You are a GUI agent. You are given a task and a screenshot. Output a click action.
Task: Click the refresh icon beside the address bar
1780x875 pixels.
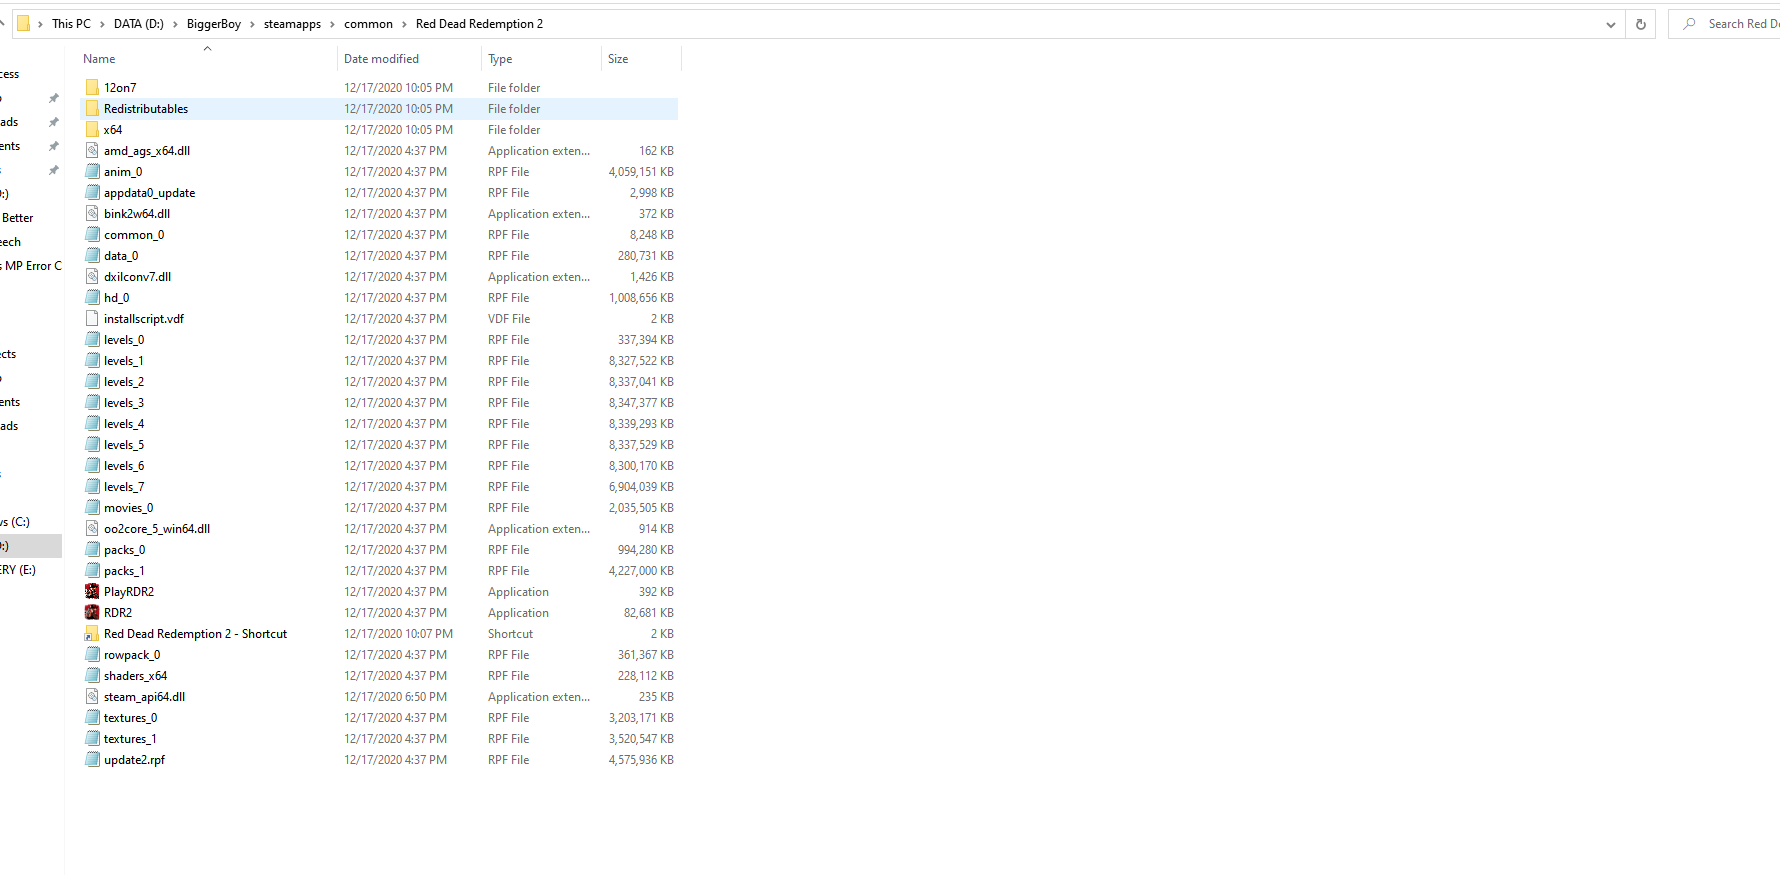coord(1640,24)
